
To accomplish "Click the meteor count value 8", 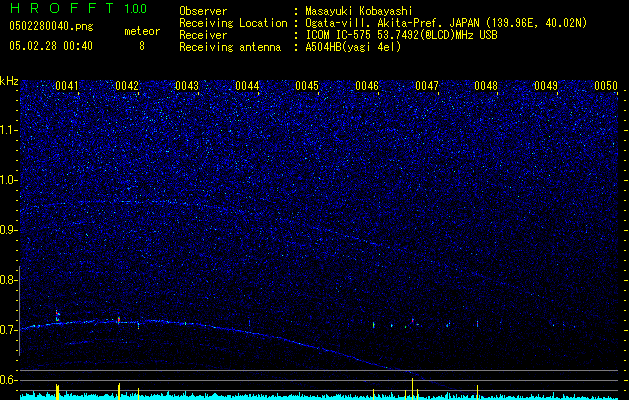I will (x=142, y=46).
